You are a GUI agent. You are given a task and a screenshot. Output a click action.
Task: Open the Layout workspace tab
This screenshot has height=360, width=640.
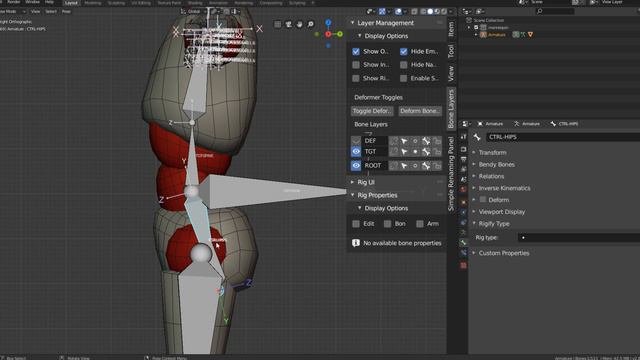71,3
